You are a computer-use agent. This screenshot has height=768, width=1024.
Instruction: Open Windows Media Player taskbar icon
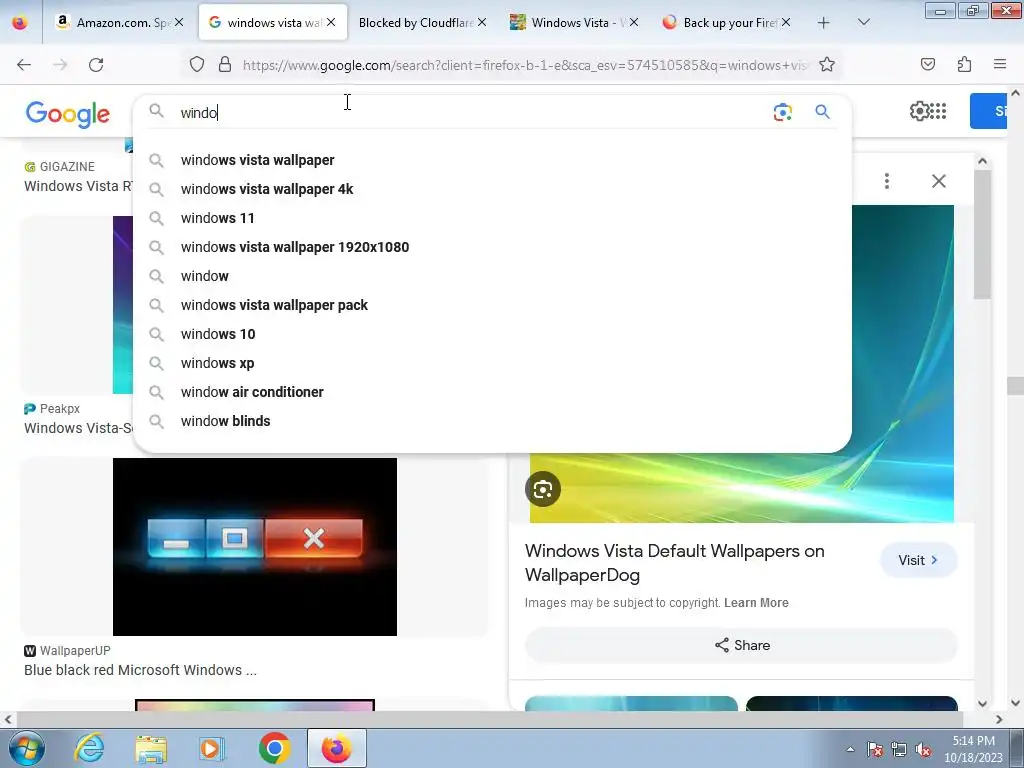pyautogui.click(x=212, y=748)
